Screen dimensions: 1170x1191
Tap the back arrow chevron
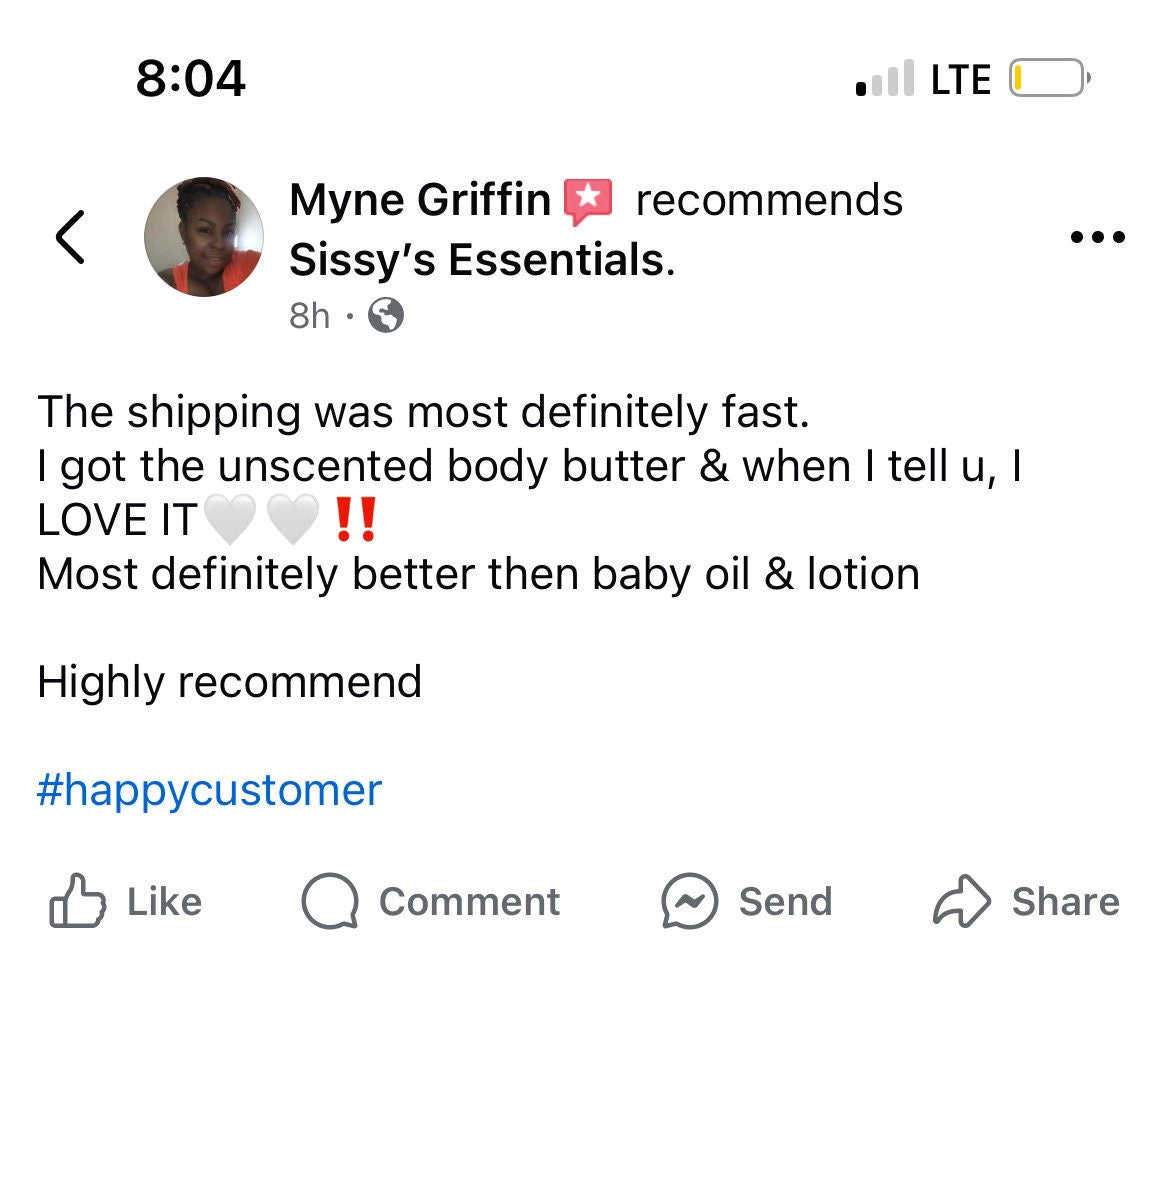(70, 237)
